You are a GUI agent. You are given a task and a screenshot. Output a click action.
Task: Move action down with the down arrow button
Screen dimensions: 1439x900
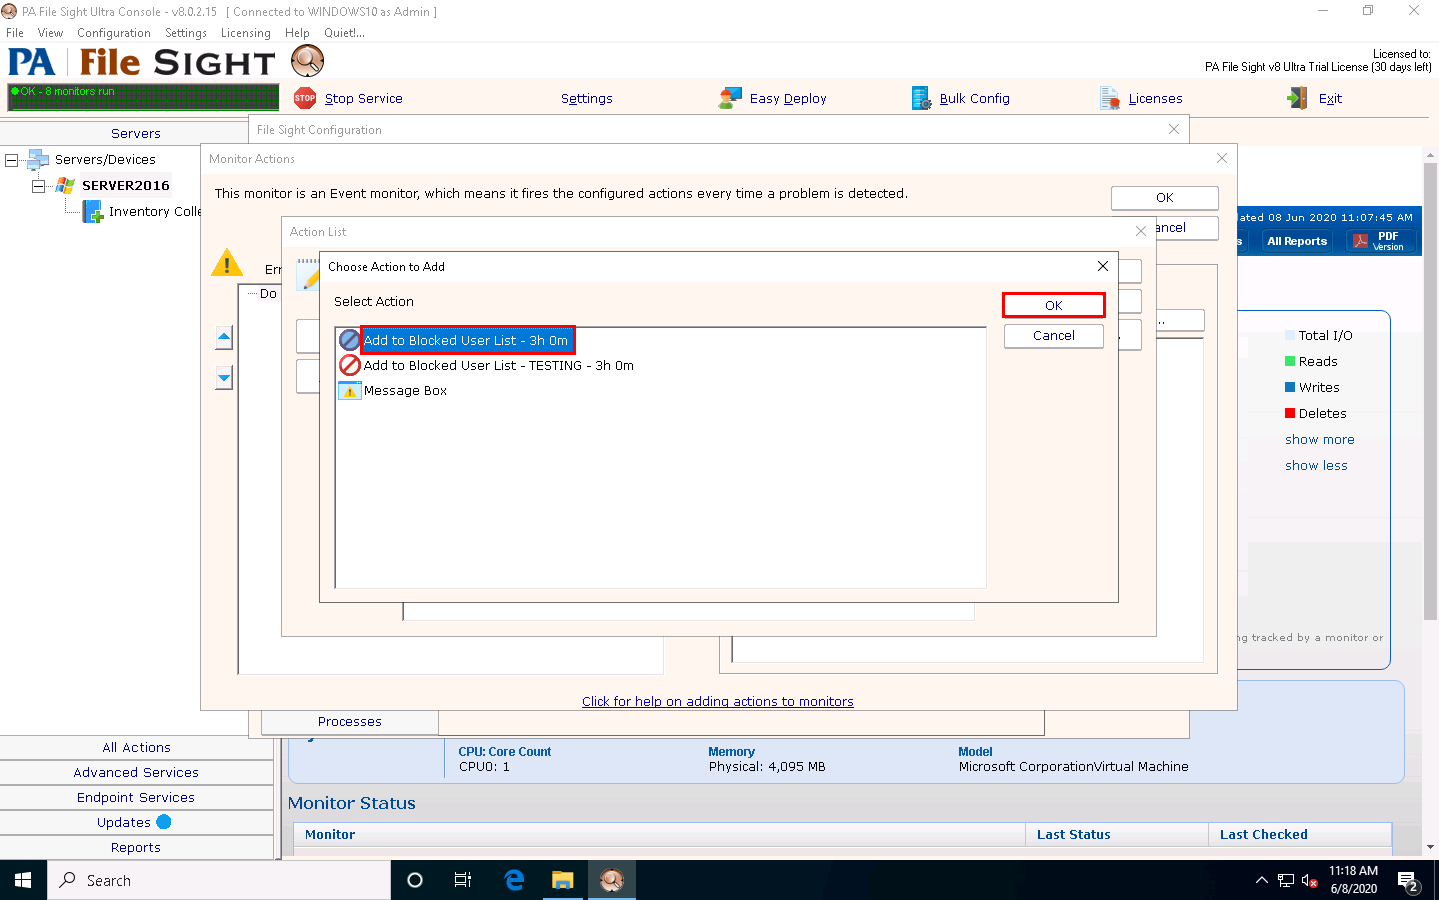coord(224,378)
